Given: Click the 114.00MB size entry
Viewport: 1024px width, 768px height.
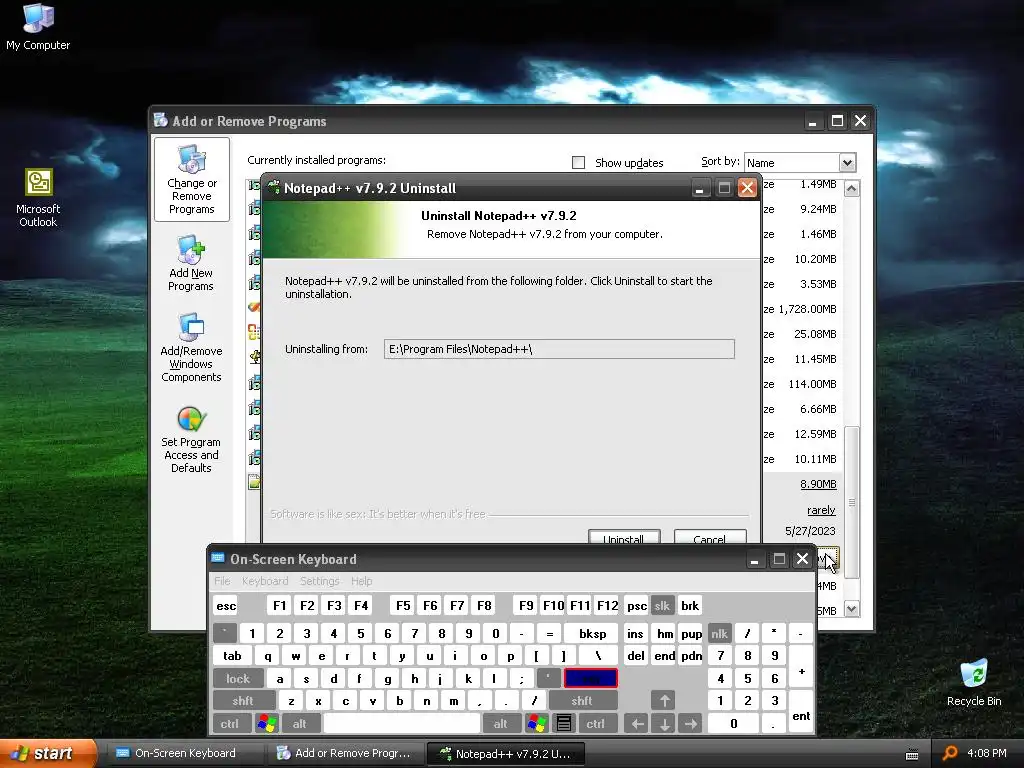Looking at the screenshot, I should coord(812,384).
